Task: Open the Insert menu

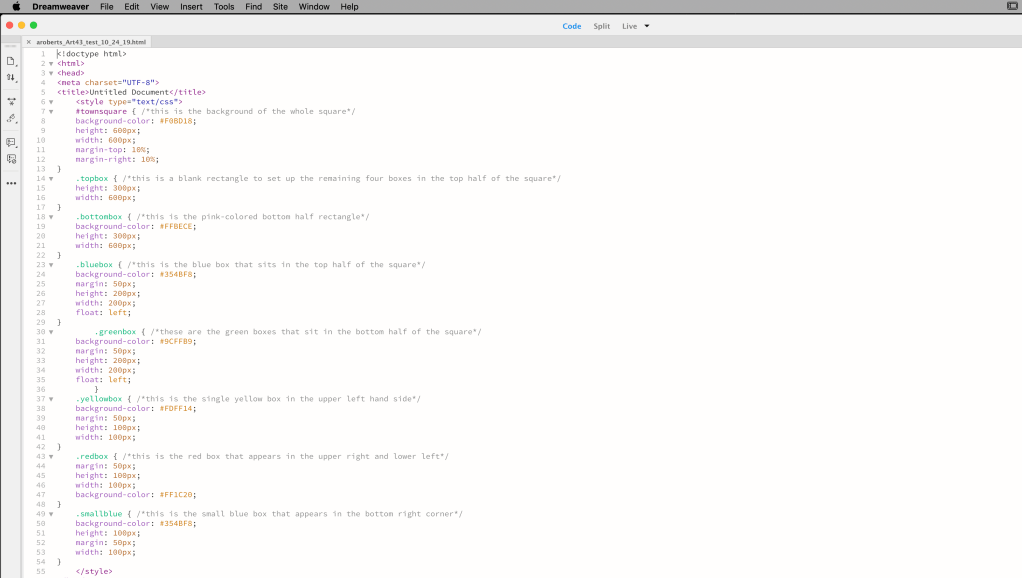Action: point(191,7)
